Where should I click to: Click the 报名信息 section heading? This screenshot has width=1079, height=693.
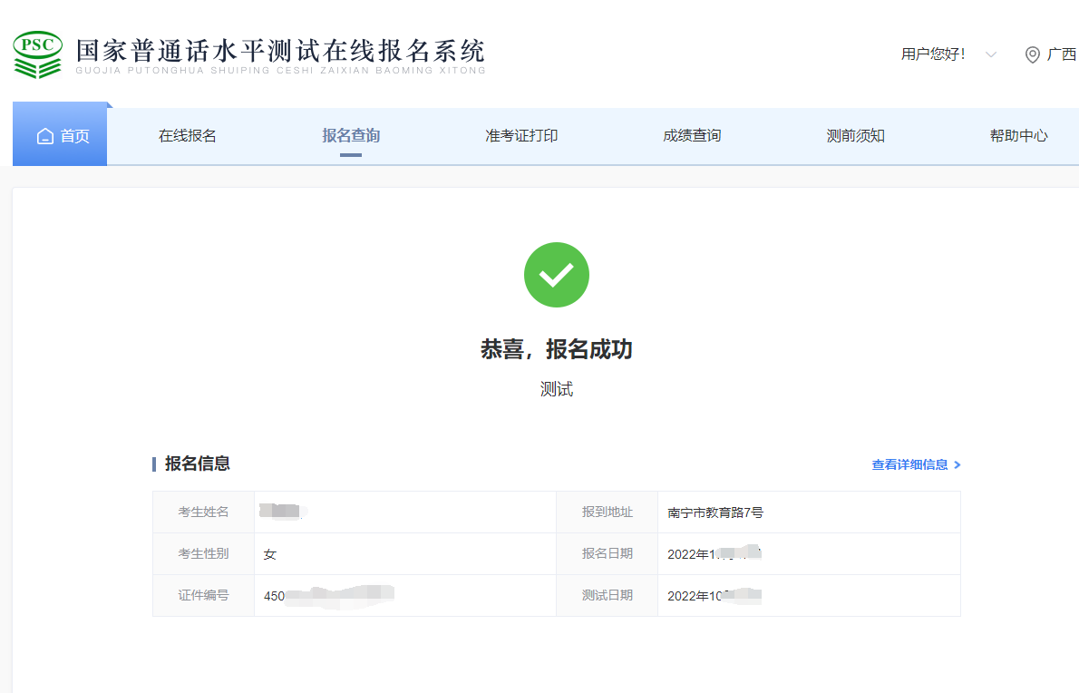[197, 464]
